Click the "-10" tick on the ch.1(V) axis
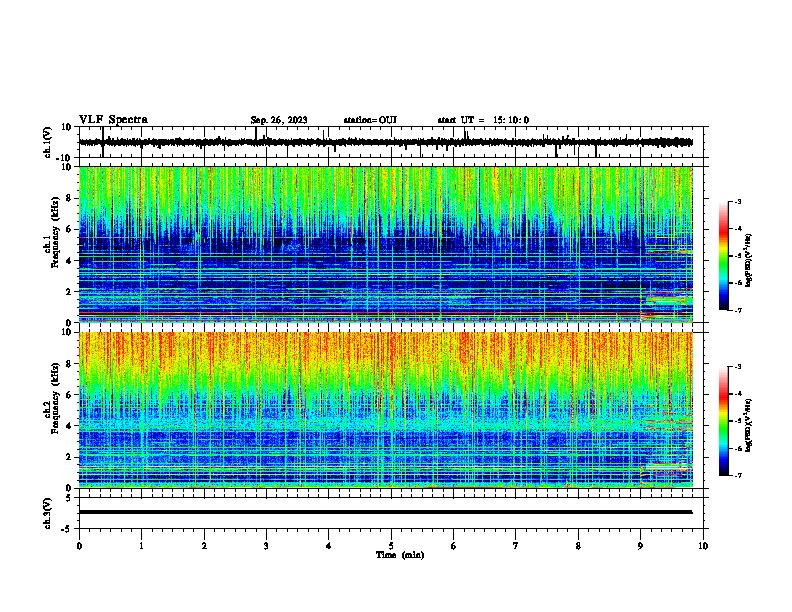This screenshot has width=792, height=612. coord(63,158)
